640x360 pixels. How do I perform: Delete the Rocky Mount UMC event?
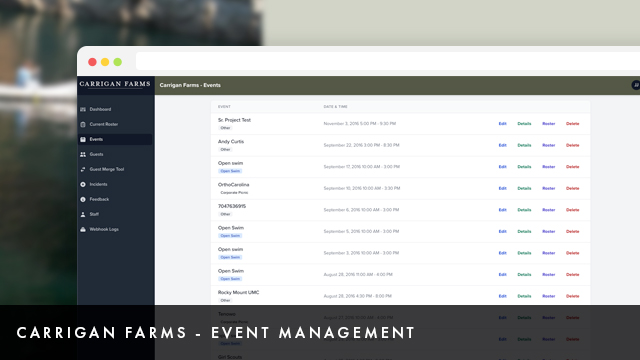[x=573, y=296]
